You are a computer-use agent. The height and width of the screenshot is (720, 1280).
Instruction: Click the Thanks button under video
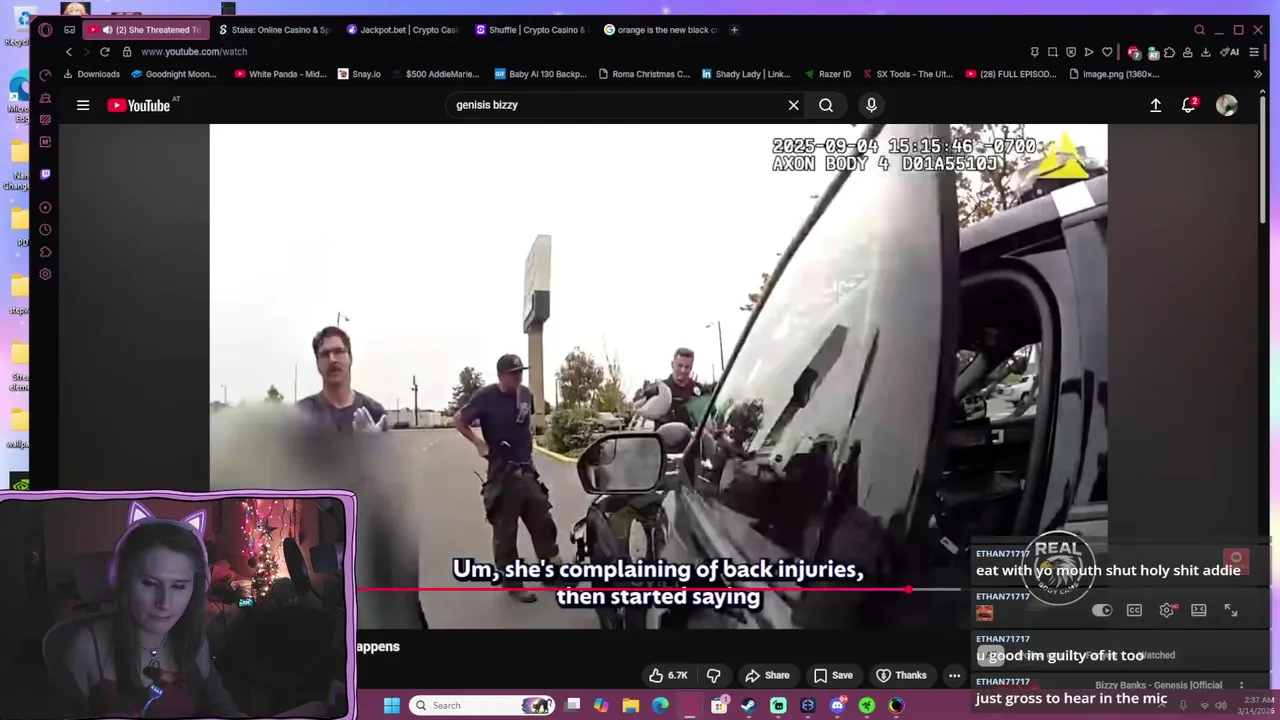(x=901, y=675)
